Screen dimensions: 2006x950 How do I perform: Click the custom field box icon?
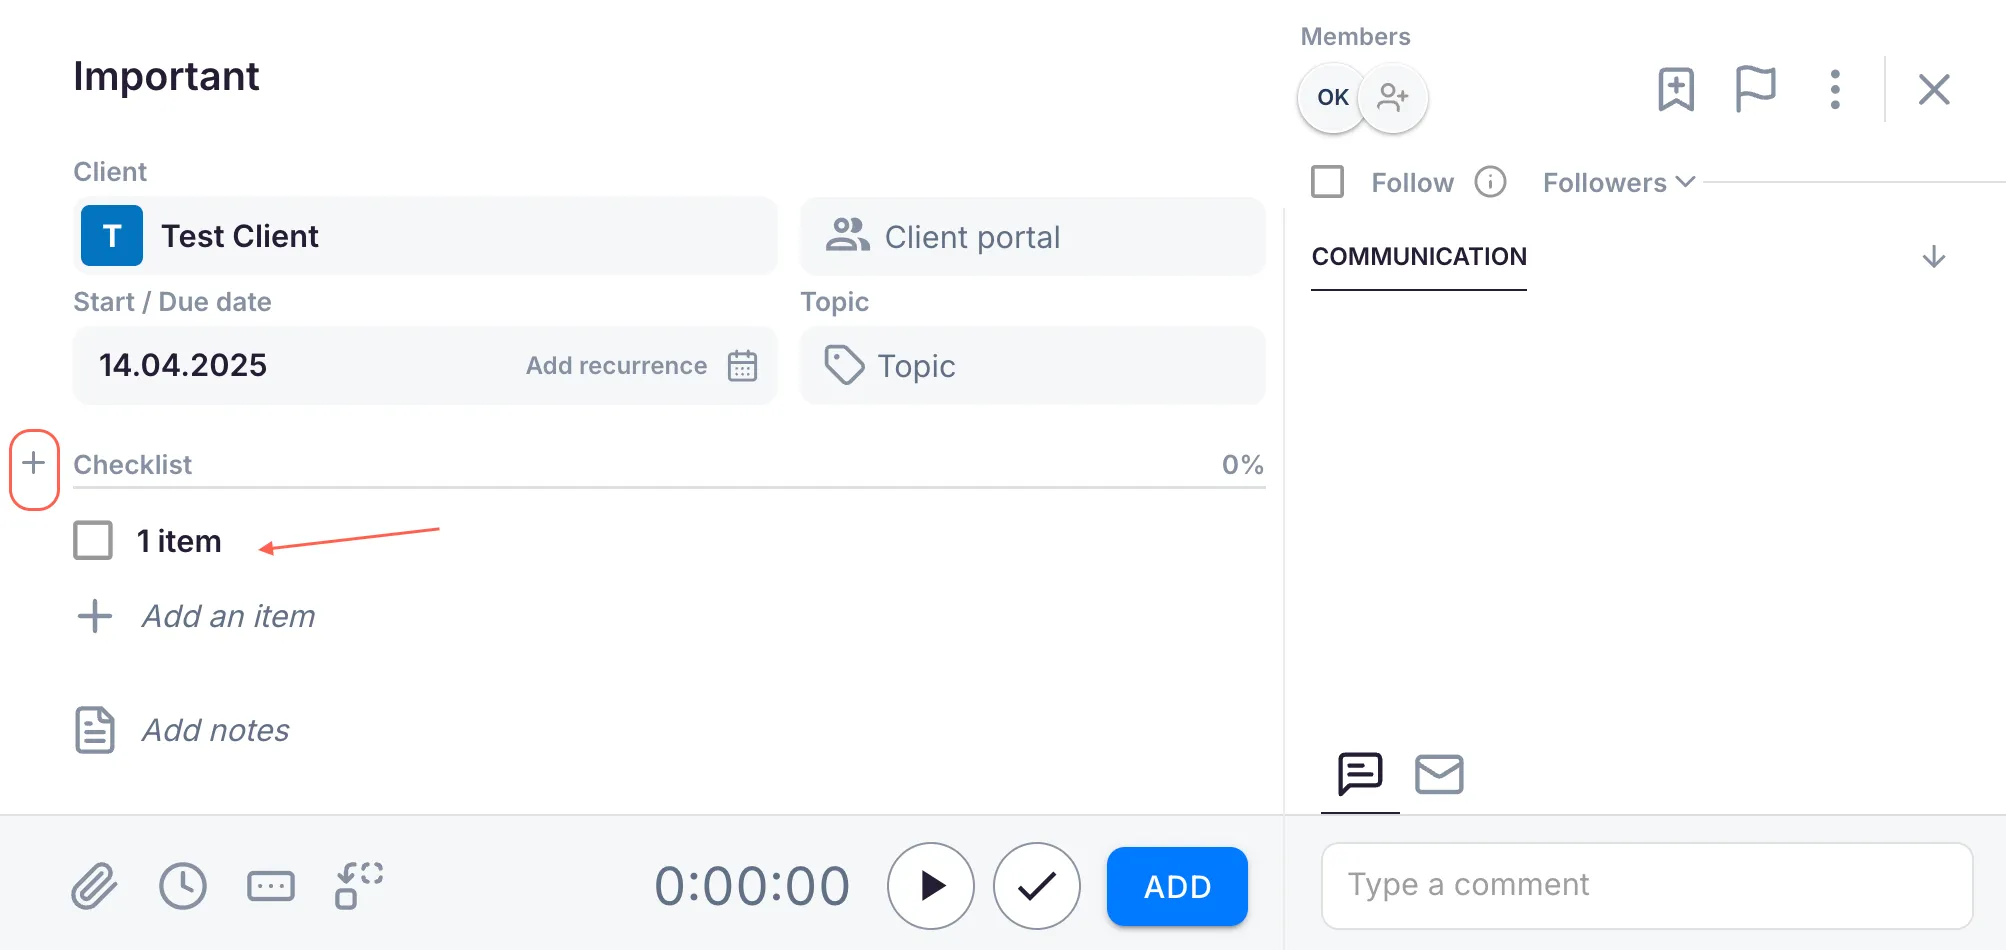[x=271, y=886]
